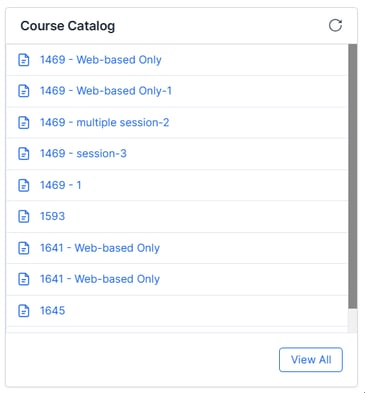
Task: Click the scrollbar track below the thumb
Action: click(x=352, y=320)
